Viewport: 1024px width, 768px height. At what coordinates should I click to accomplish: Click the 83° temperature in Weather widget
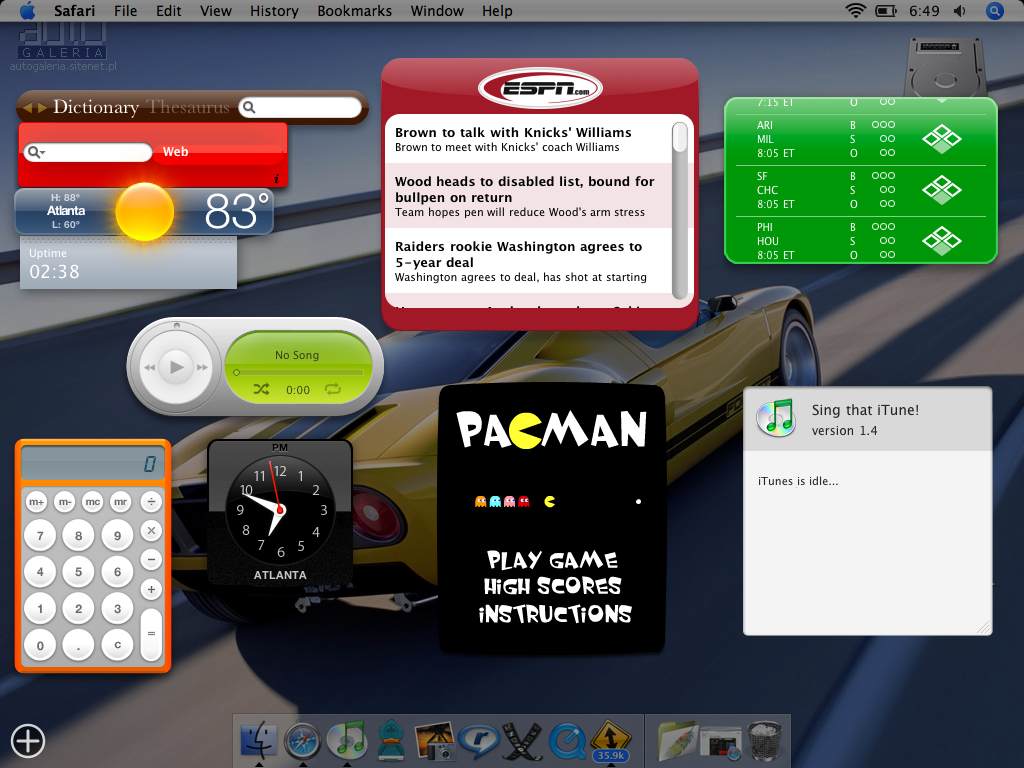pos(236,211)
